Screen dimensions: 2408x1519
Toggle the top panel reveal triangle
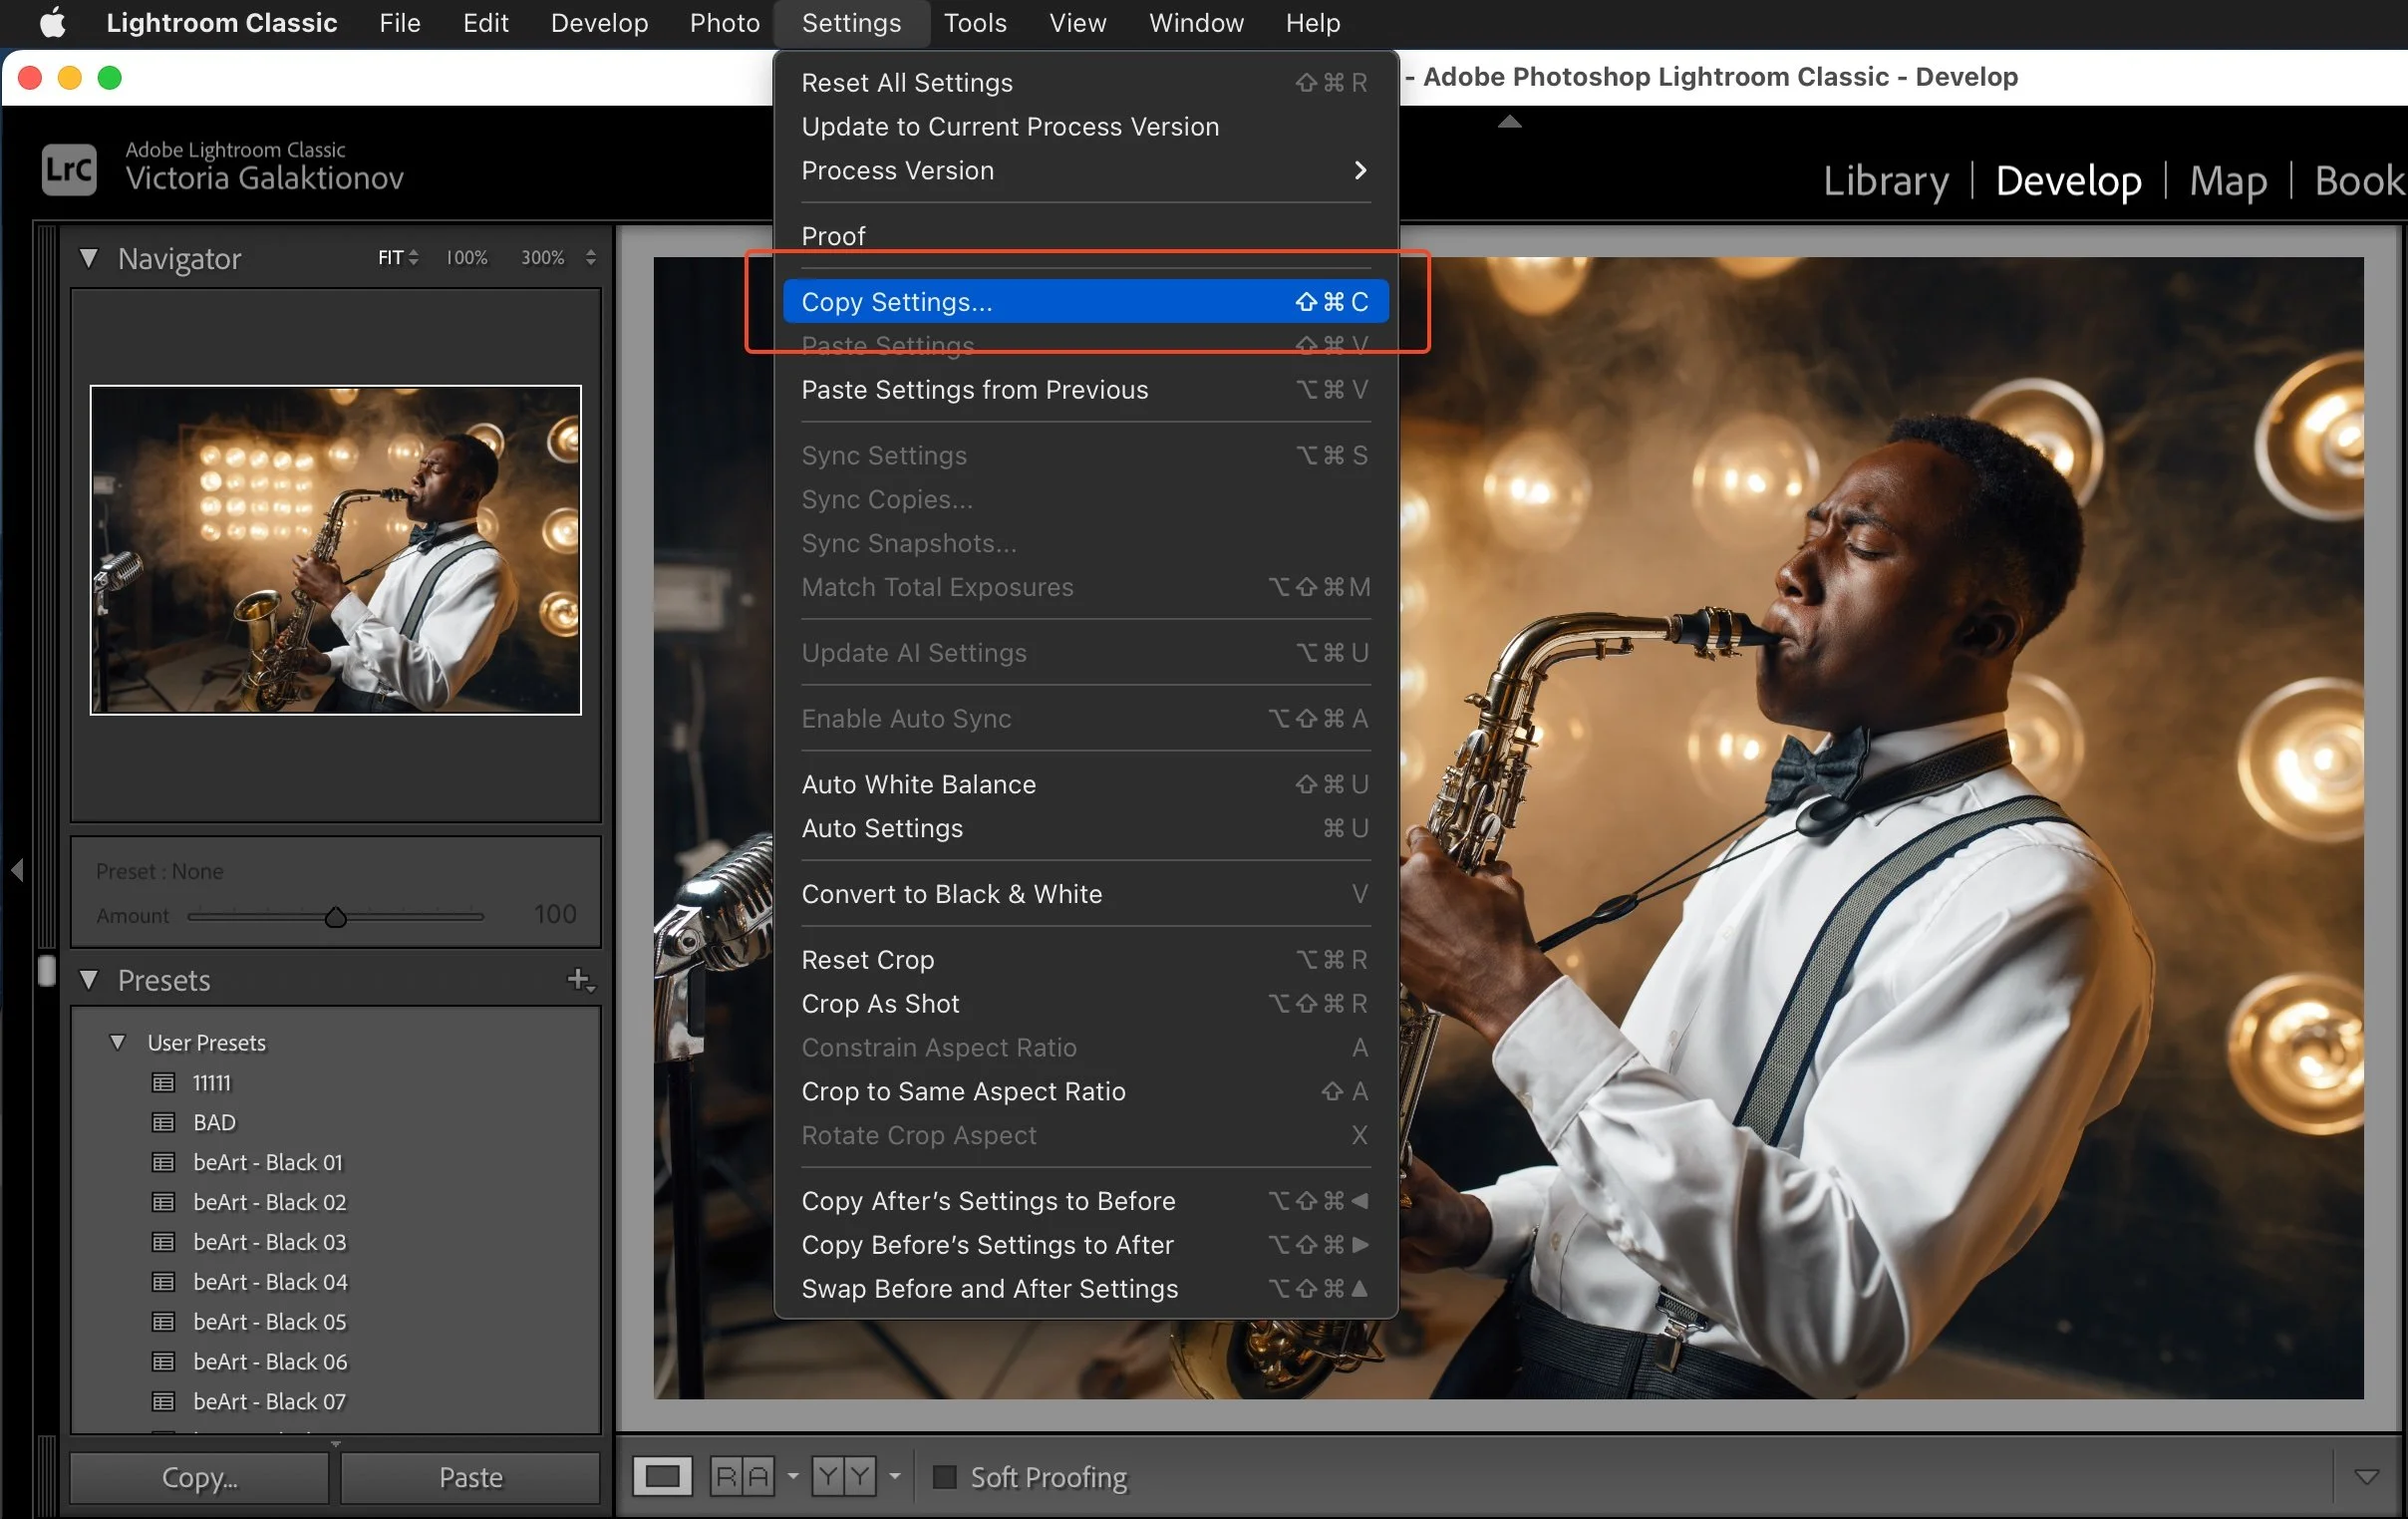[x=1510, y=121]
